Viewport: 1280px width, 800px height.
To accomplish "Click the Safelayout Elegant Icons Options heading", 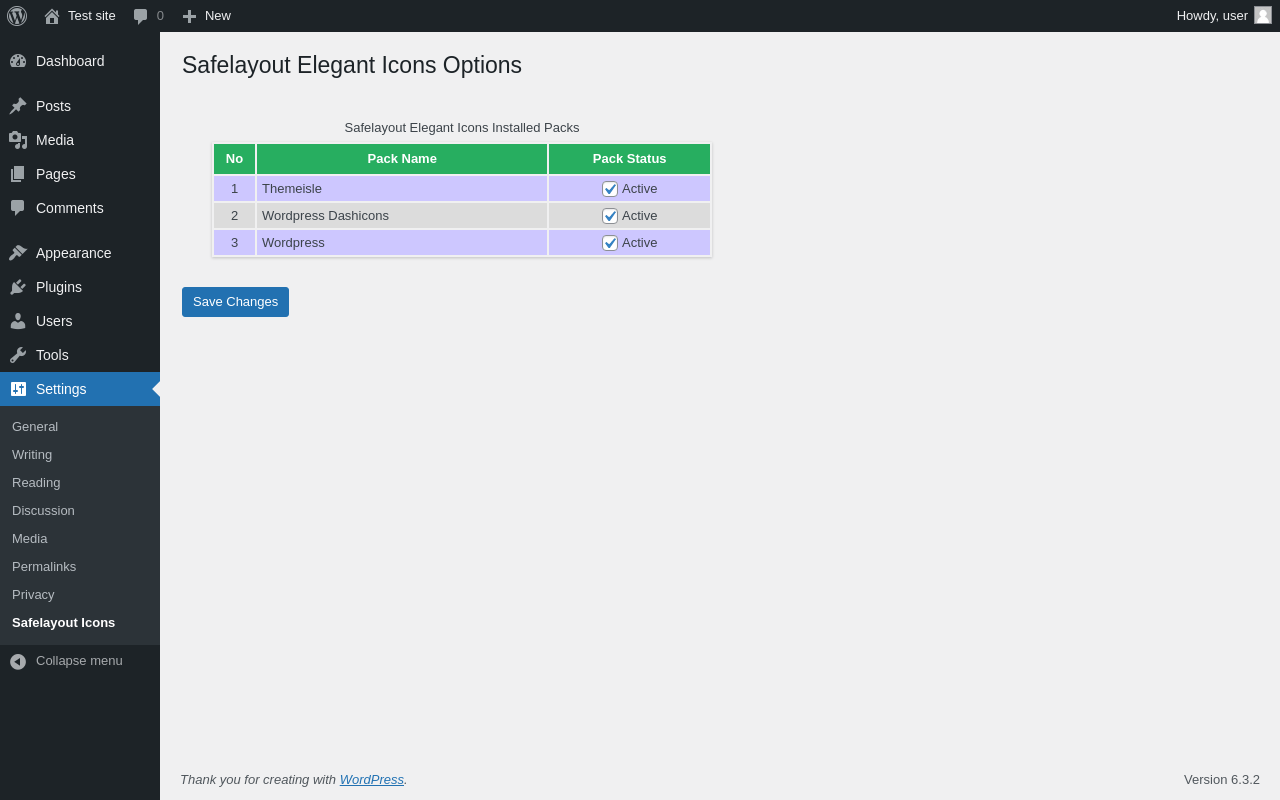I will click(352, 65).
